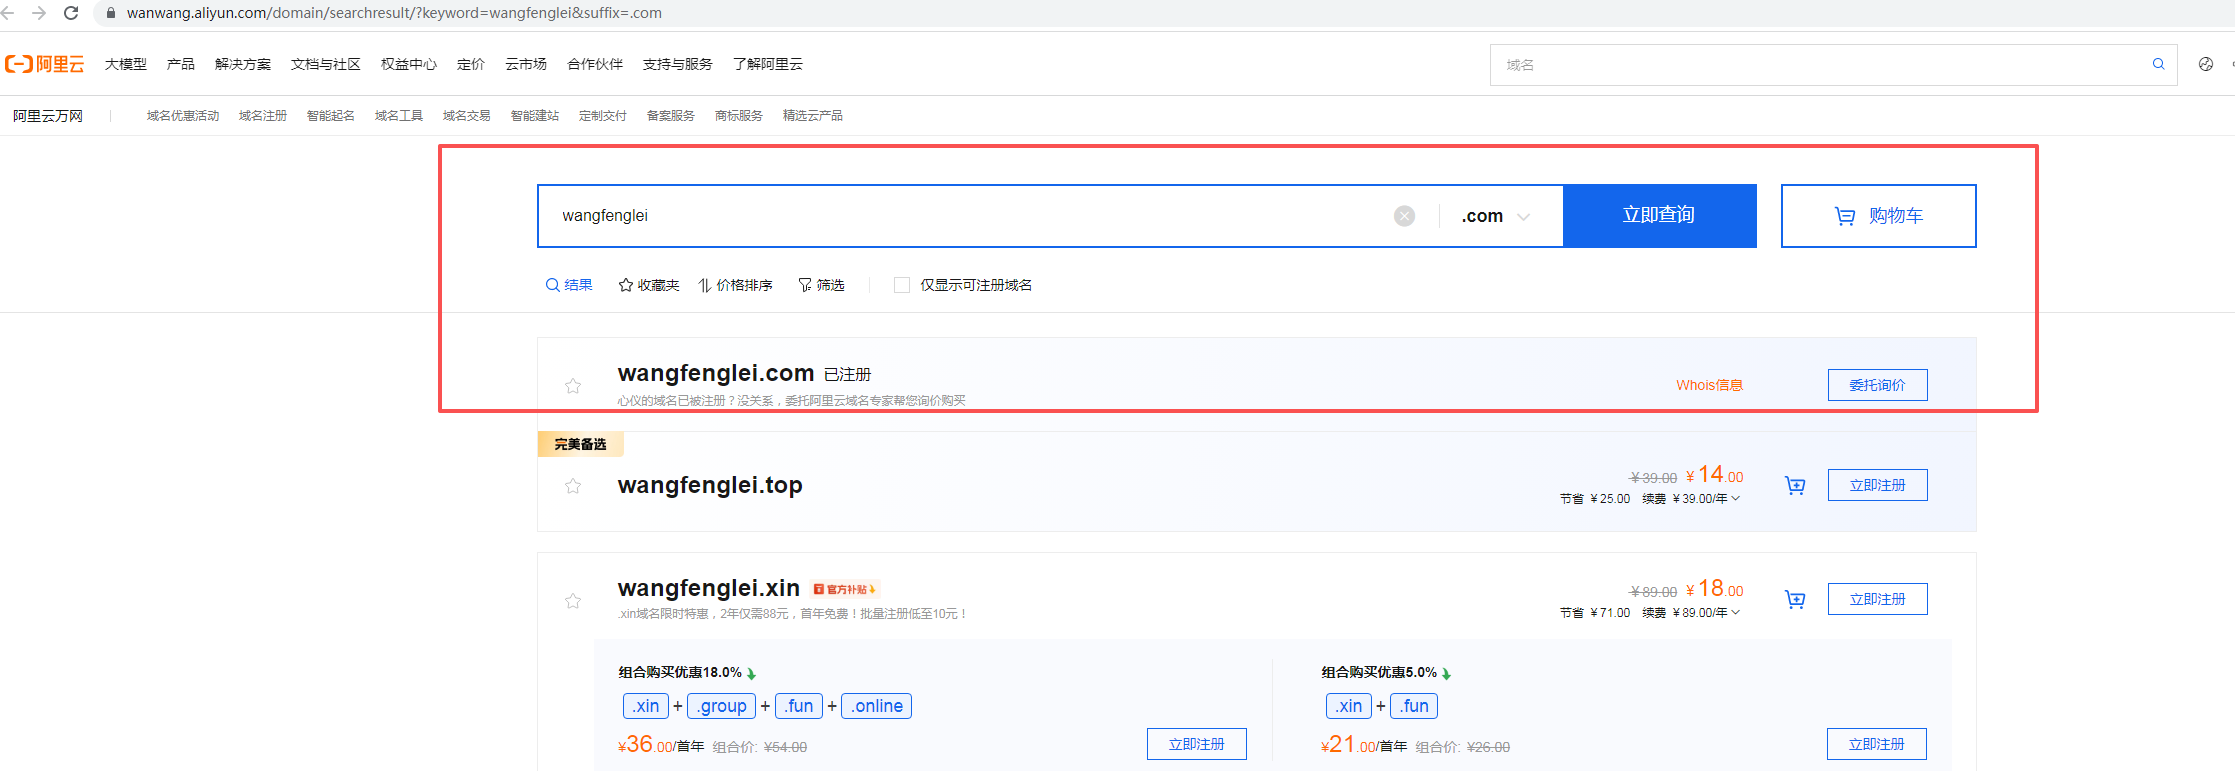Image resolution: width=2235 pixels, height=771 pixels.
Task: Open the 产品 menu
Action: (181, 64)
